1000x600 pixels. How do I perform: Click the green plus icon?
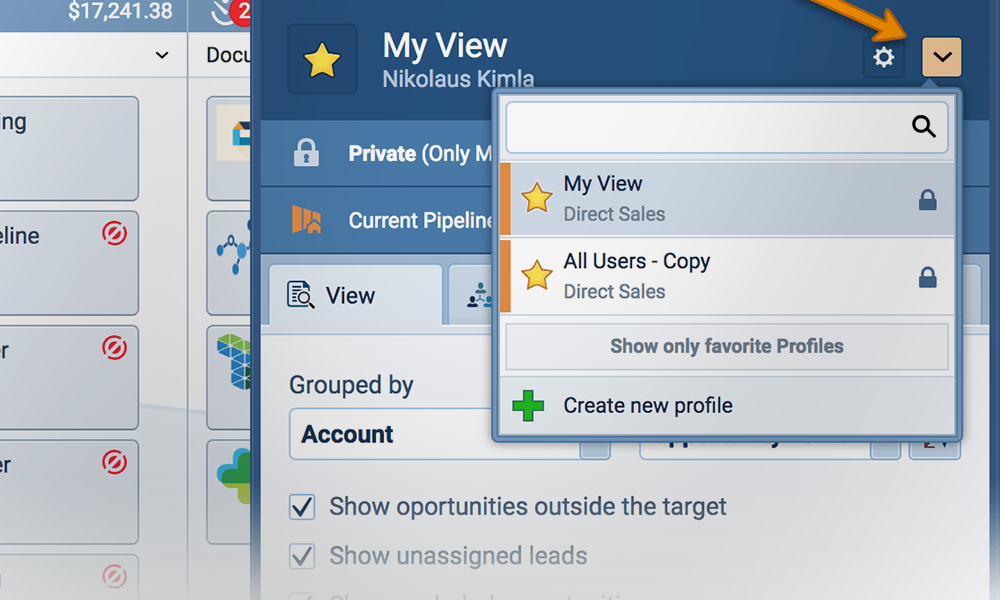[528, 406]
